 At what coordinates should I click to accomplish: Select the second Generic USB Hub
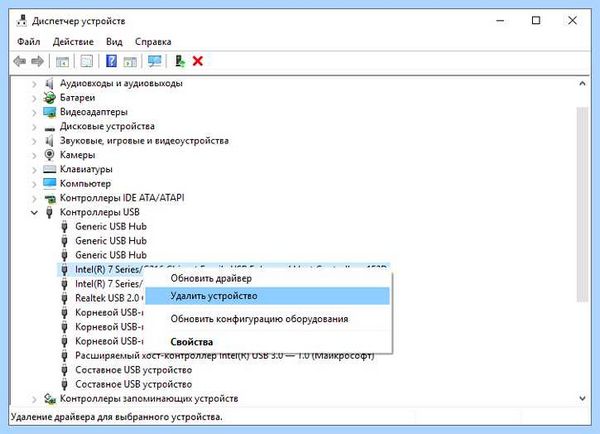coord(111,241)
